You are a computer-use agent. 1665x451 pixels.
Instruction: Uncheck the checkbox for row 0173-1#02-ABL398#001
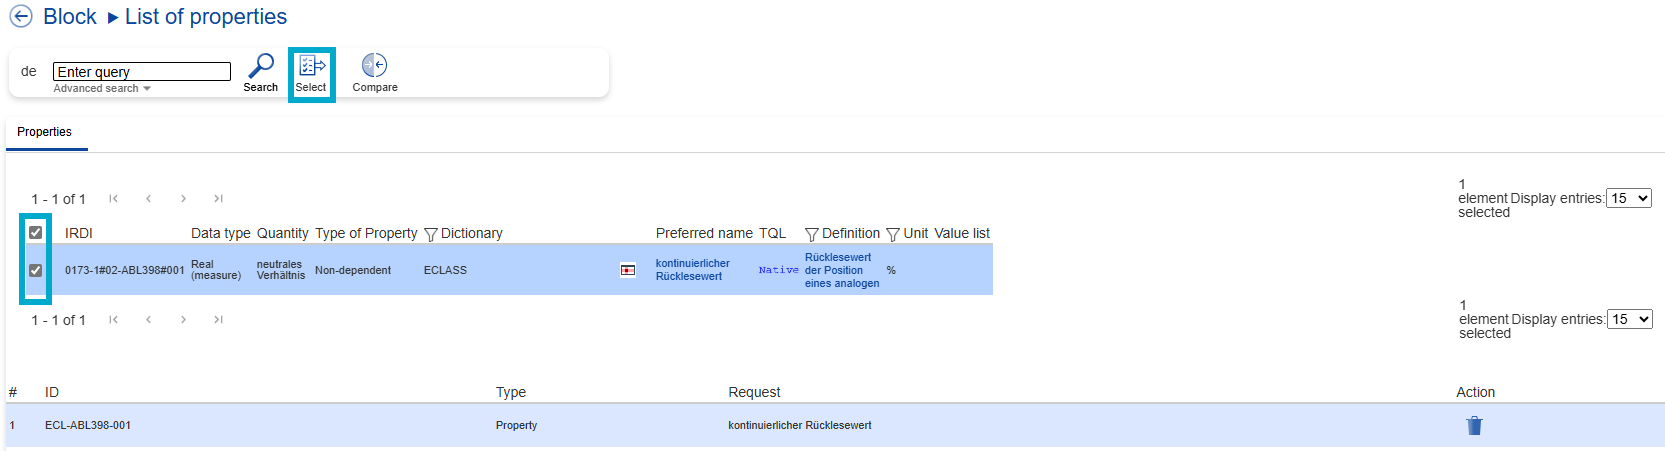36,270
